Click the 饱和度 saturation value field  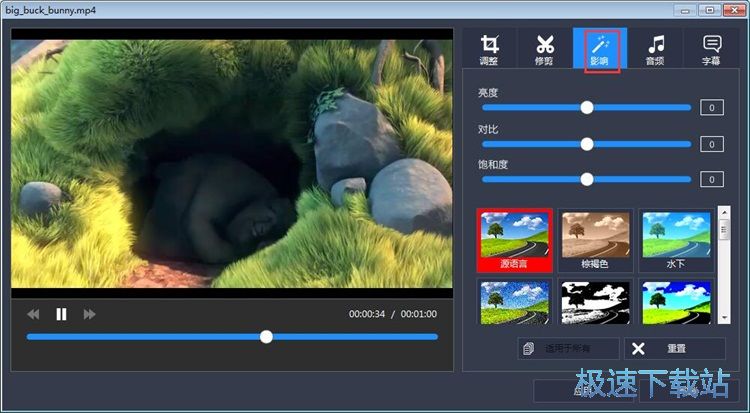(712, 179)
